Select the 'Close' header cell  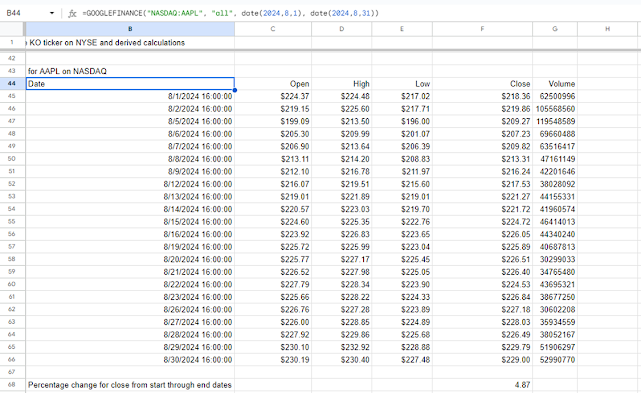tap(482, 84)
